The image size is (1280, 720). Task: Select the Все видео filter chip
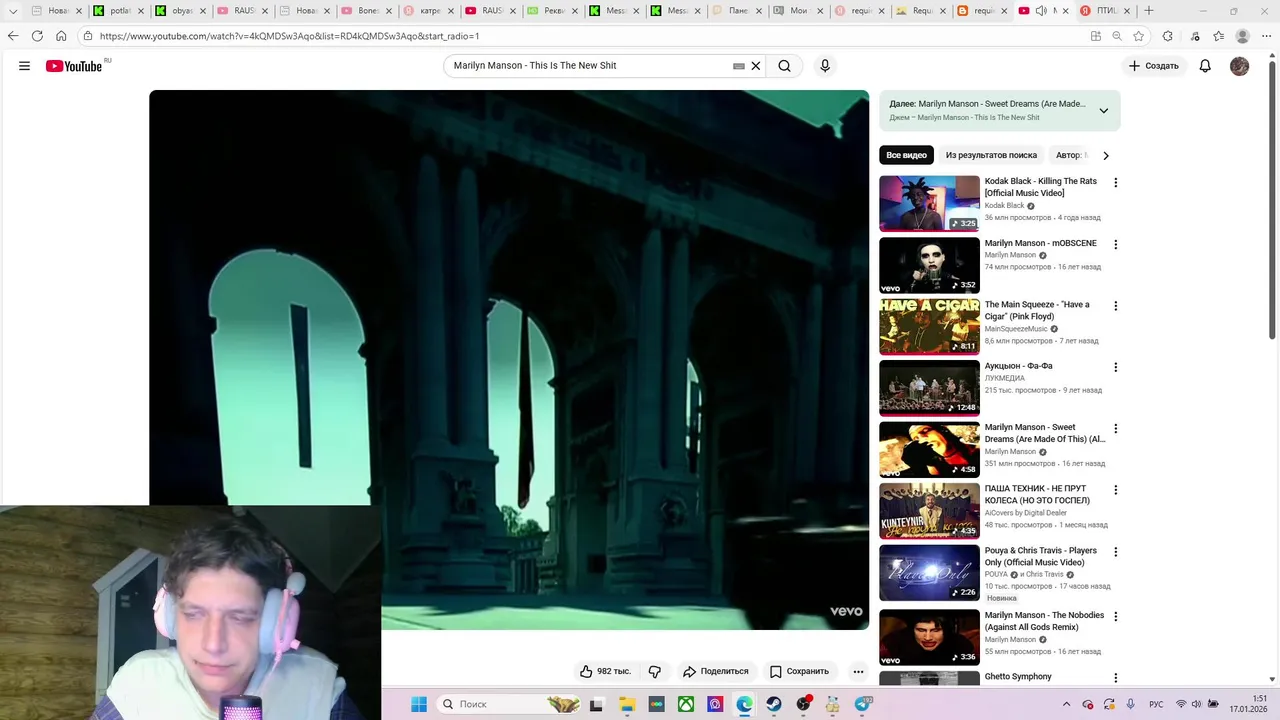pos(907,155)
